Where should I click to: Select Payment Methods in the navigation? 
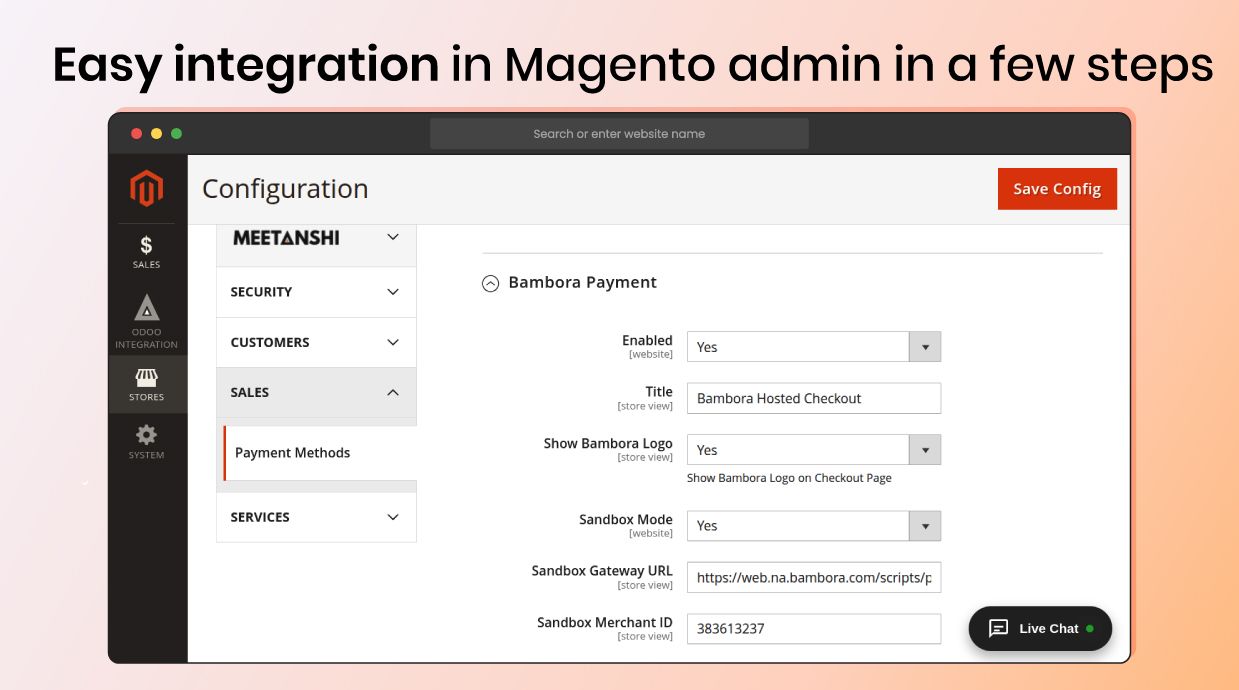[291, 452]
